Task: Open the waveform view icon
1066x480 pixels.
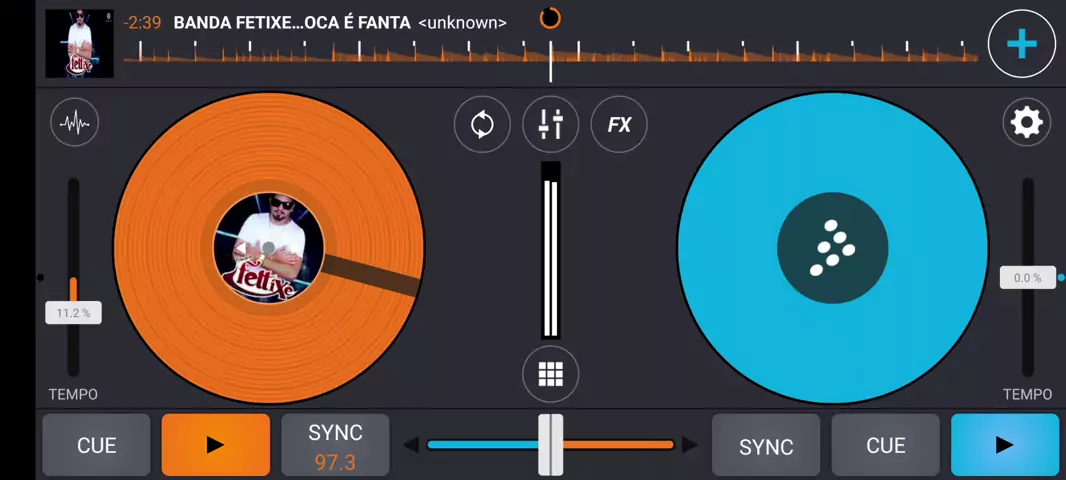Action: pos(75,123)
